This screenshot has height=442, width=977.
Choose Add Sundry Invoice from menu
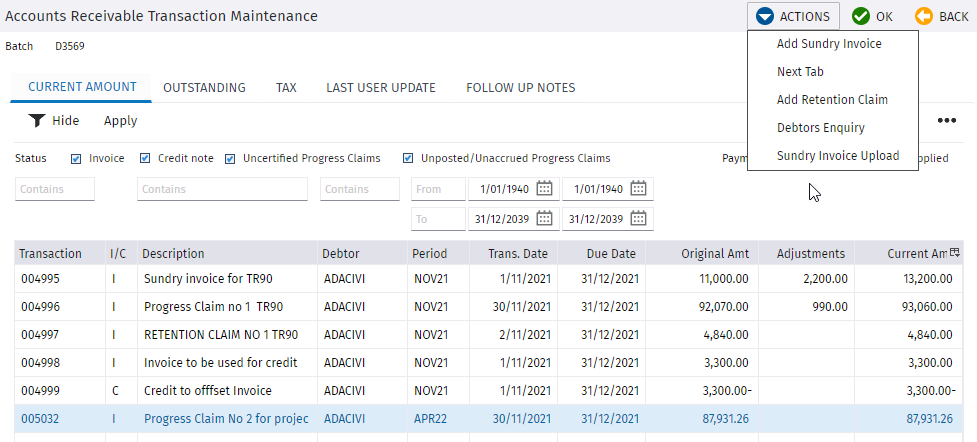point(829,44)
